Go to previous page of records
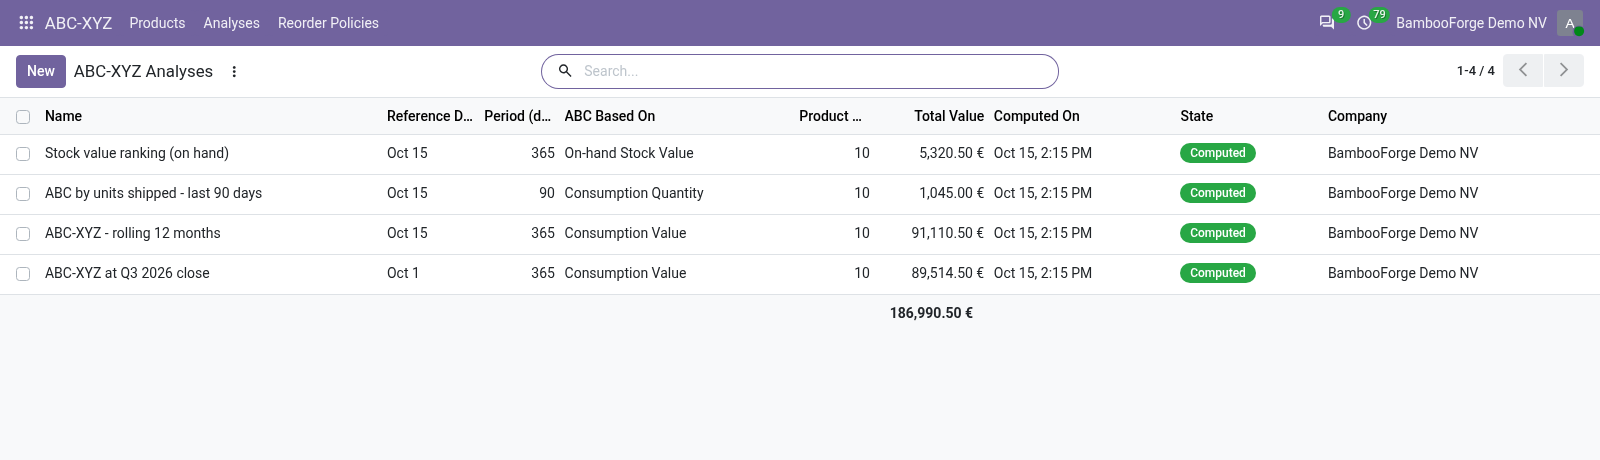1600x460 pixels. [x=1523, y=70]
